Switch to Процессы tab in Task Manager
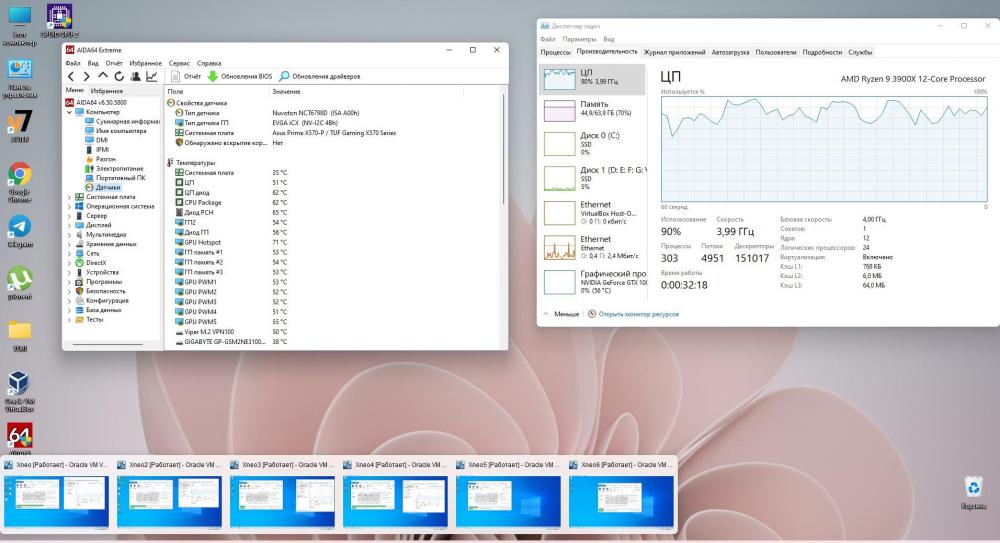This screenshot has width=1000, height=543. click(555, 52)
